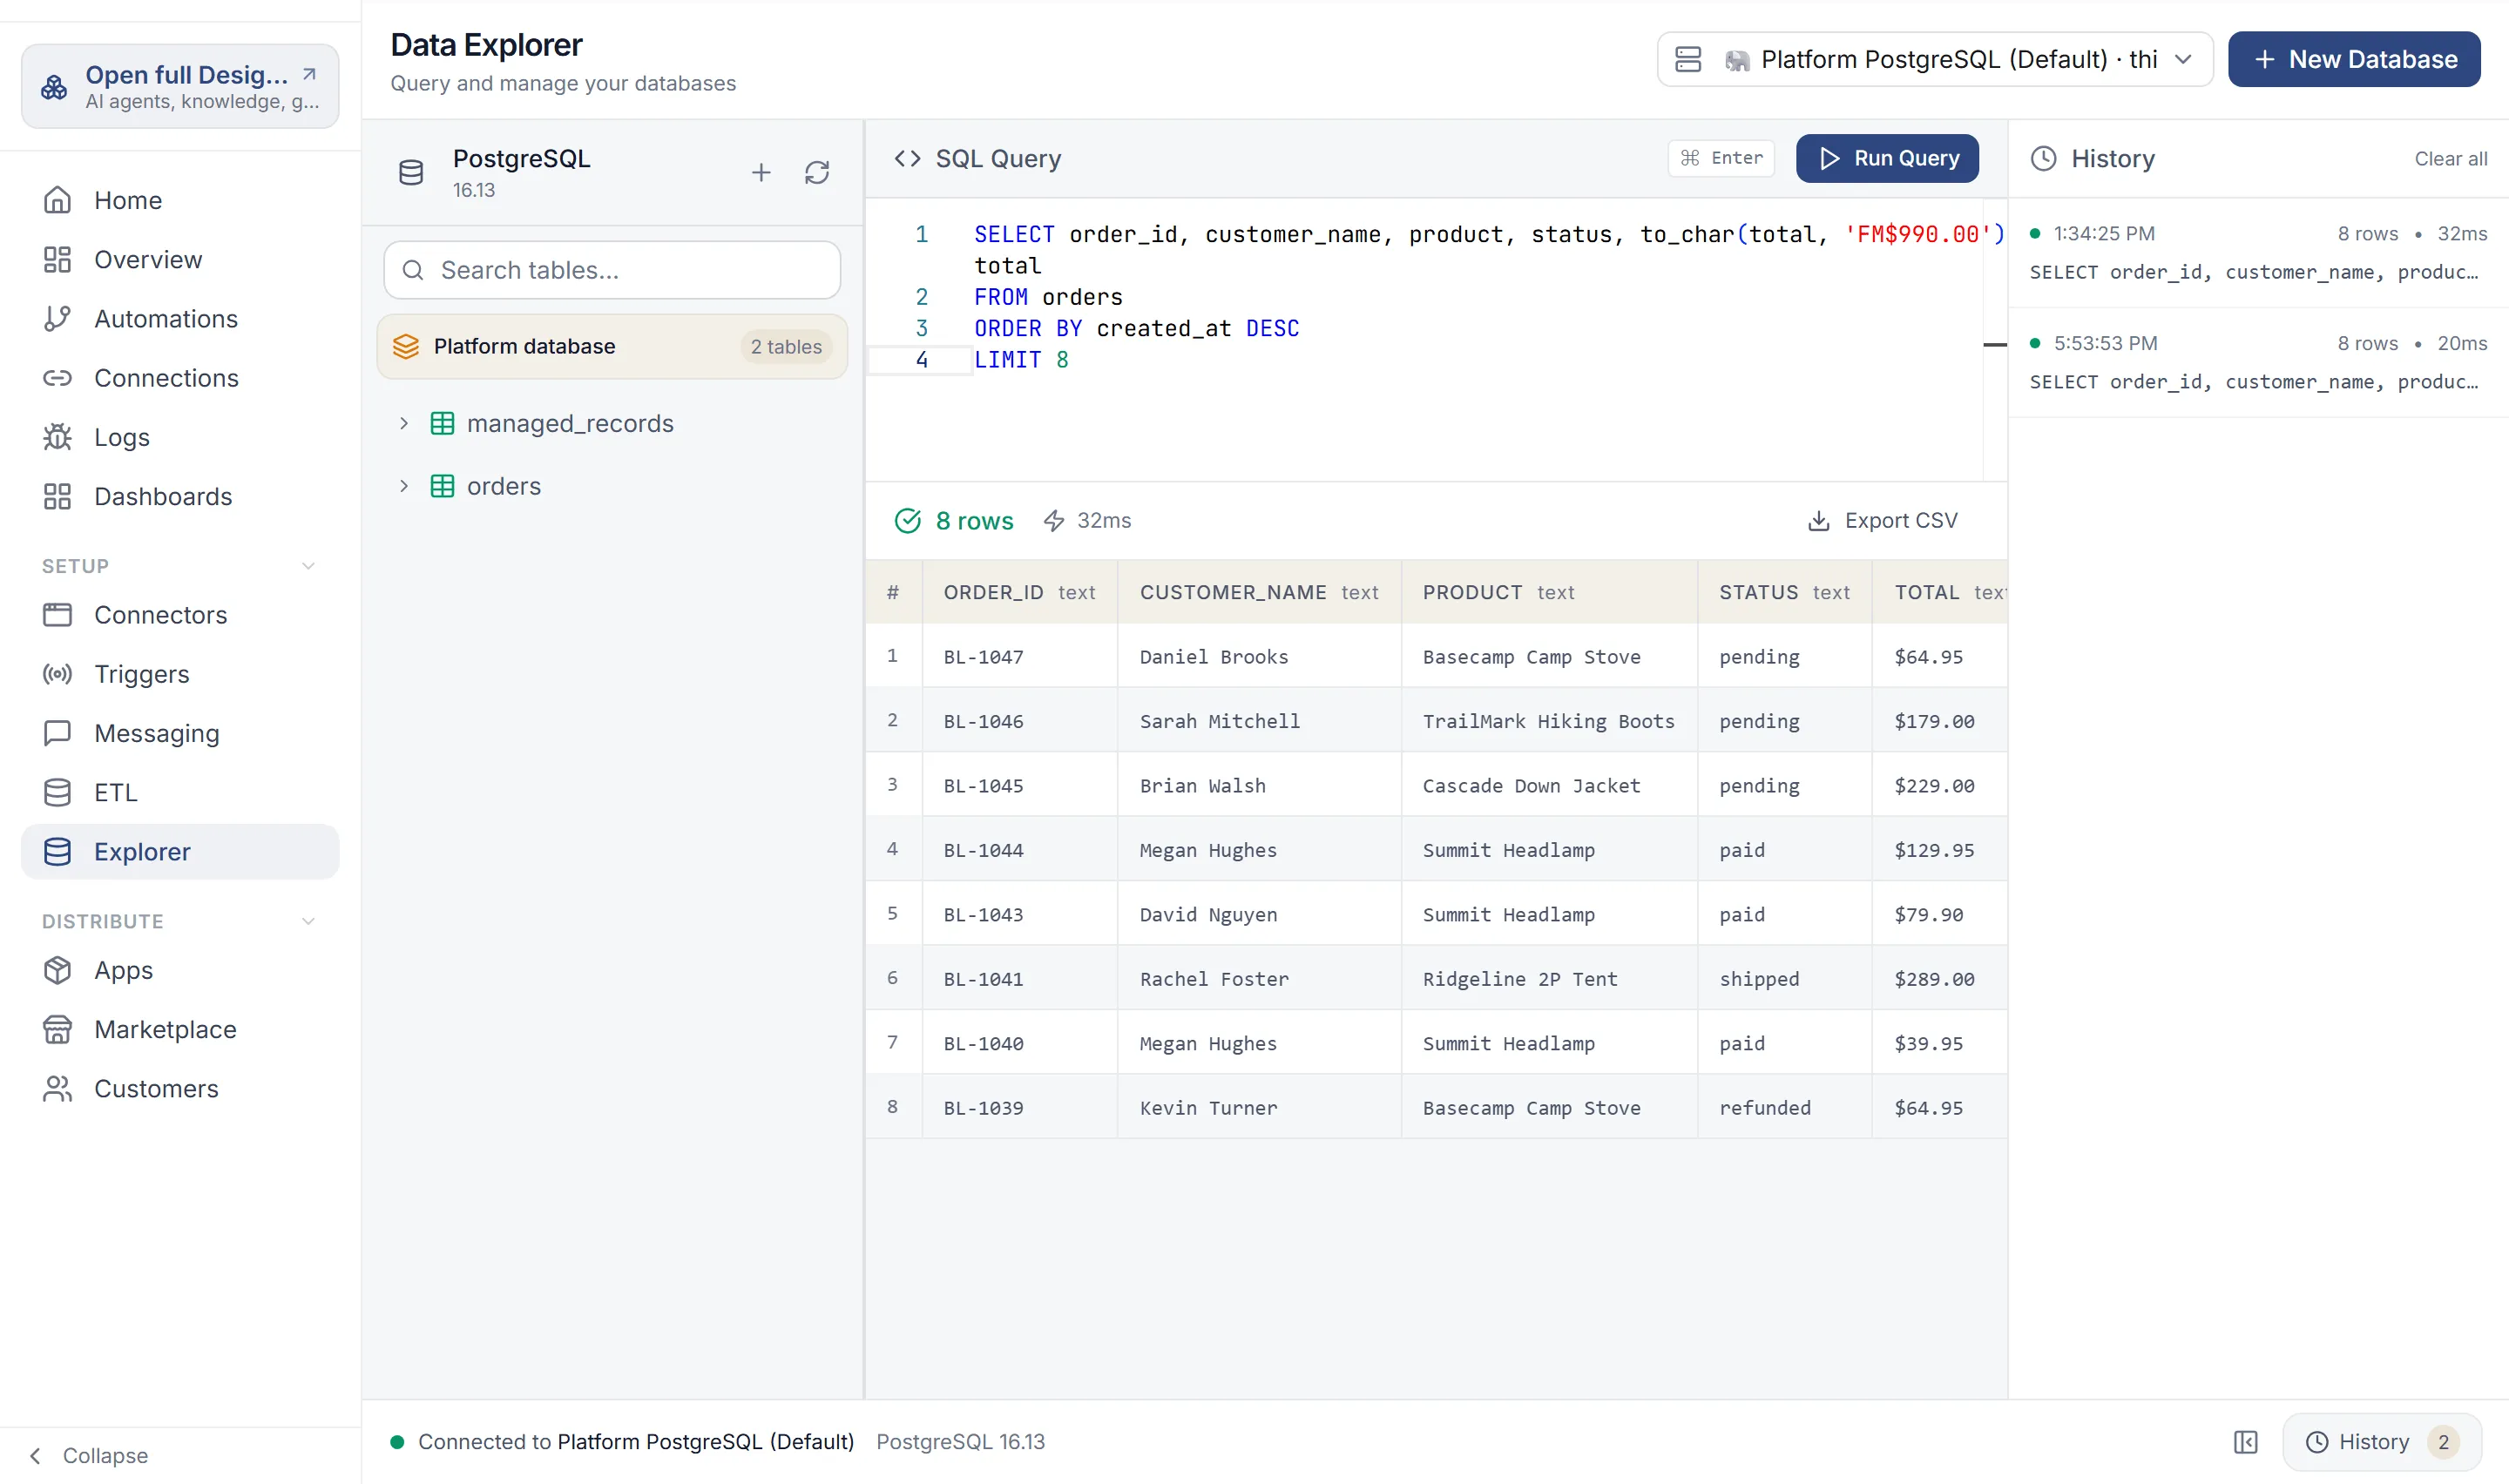
Task: Expand the orders table tree
Action: point(404,486)
